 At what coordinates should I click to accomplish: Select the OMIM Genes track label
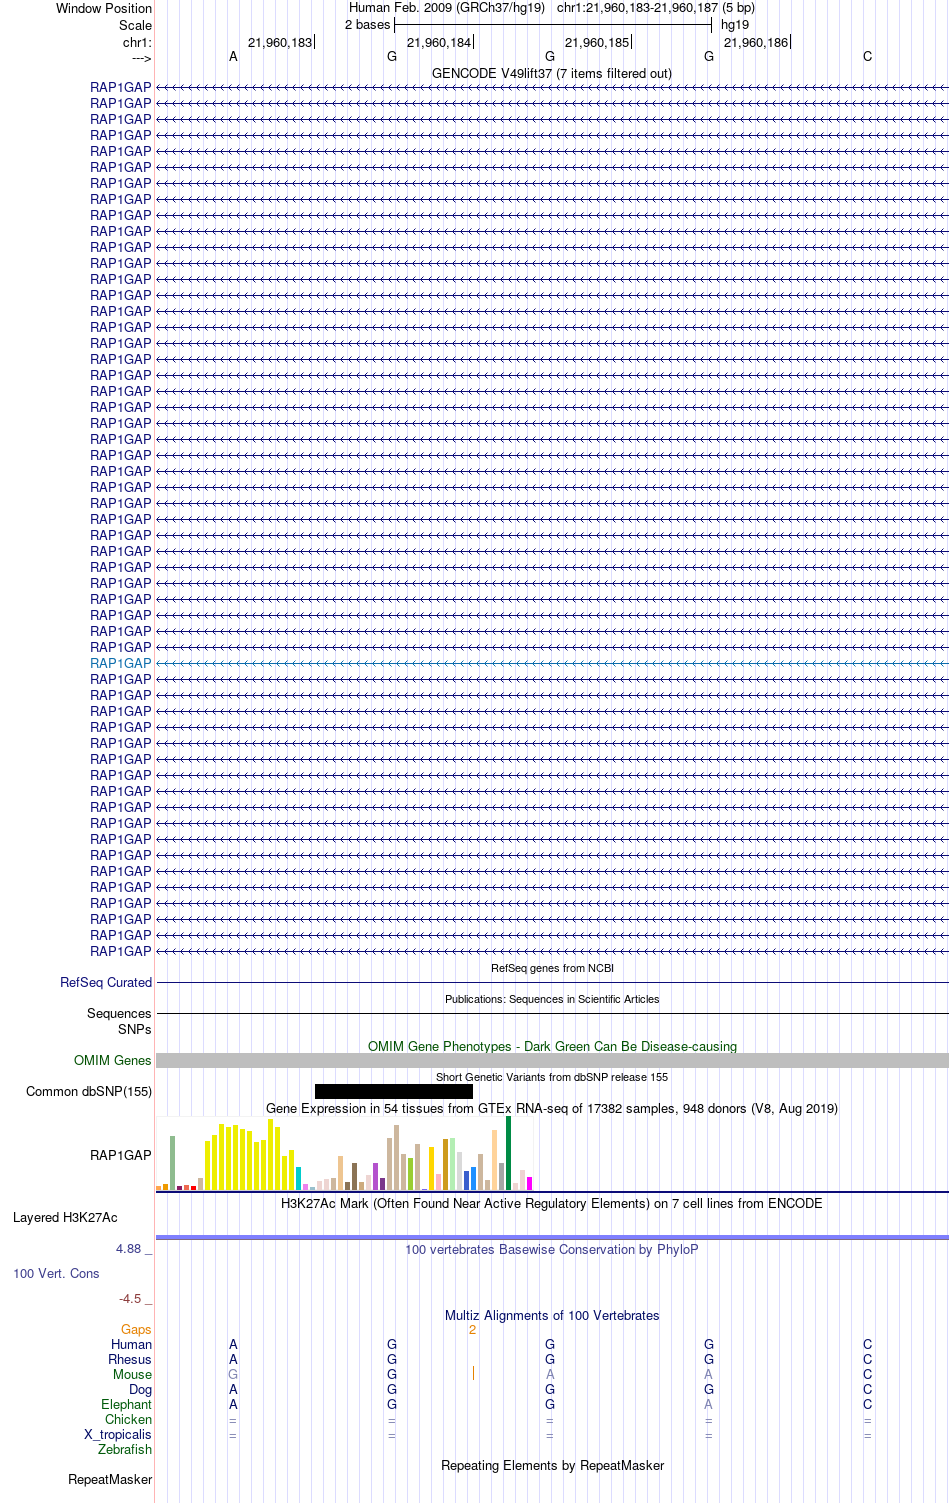tap(113, 1060)
